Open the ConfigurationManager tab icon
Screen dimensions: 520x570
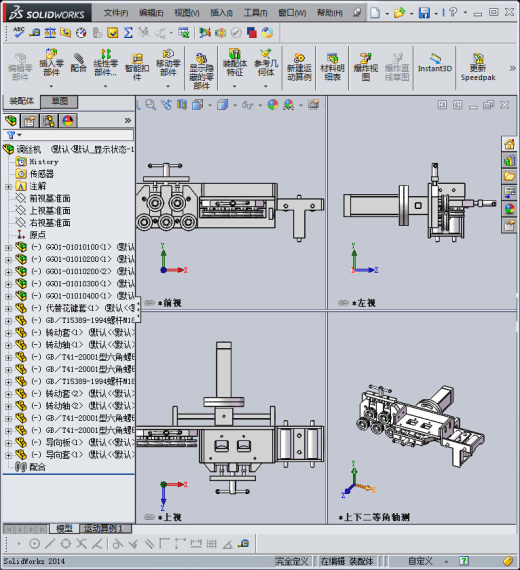[x=49, y=120]
